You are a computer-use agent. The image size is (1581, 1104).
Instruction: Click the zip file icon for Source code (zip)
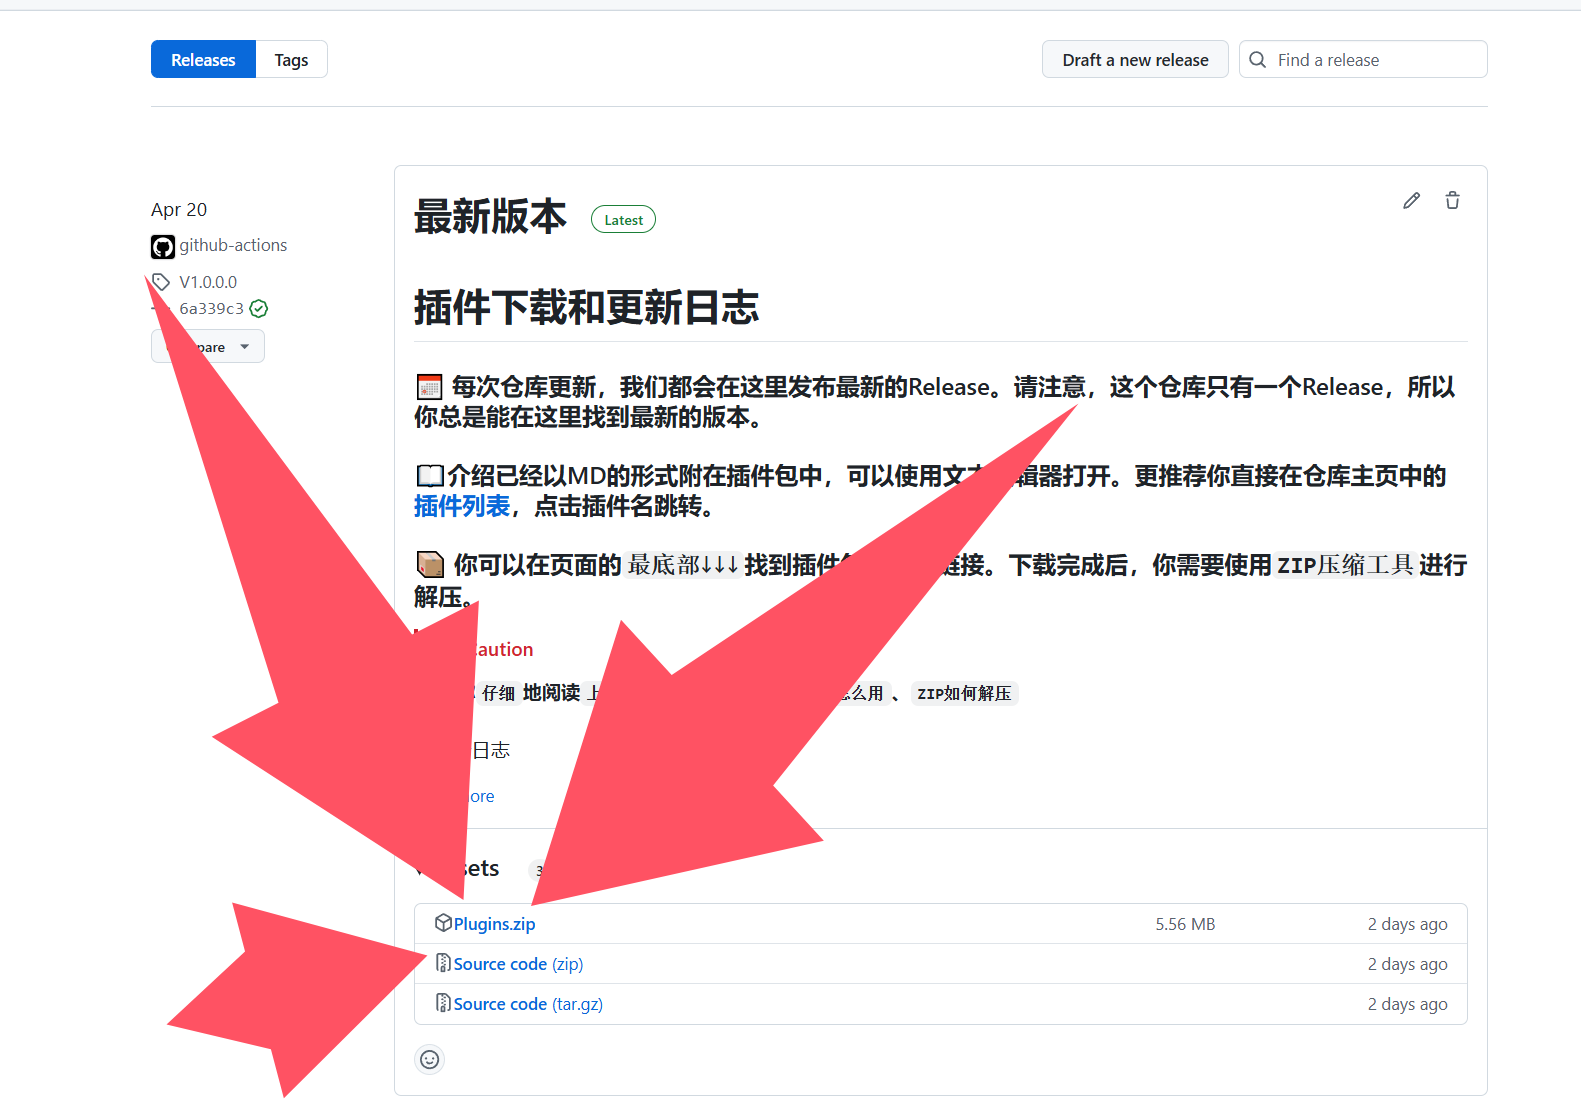(443, 963)
